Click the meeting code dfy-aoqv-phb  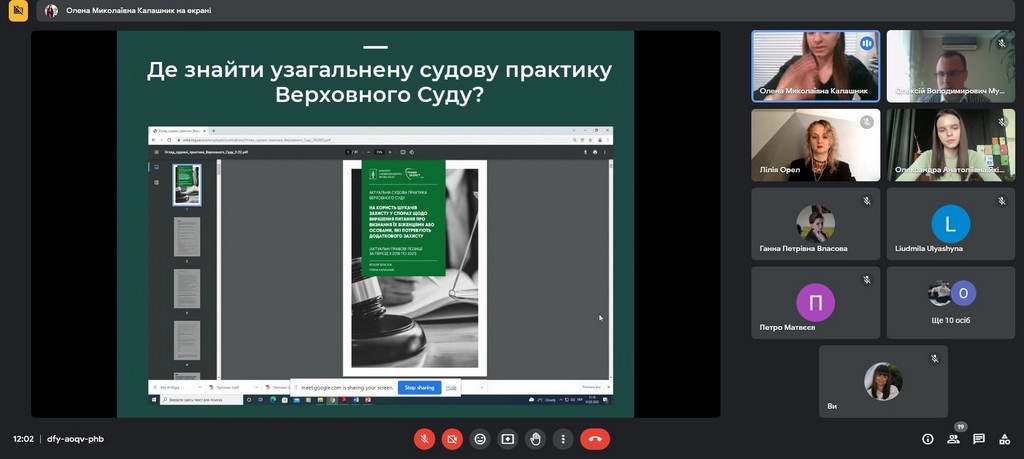click(75, 439)
